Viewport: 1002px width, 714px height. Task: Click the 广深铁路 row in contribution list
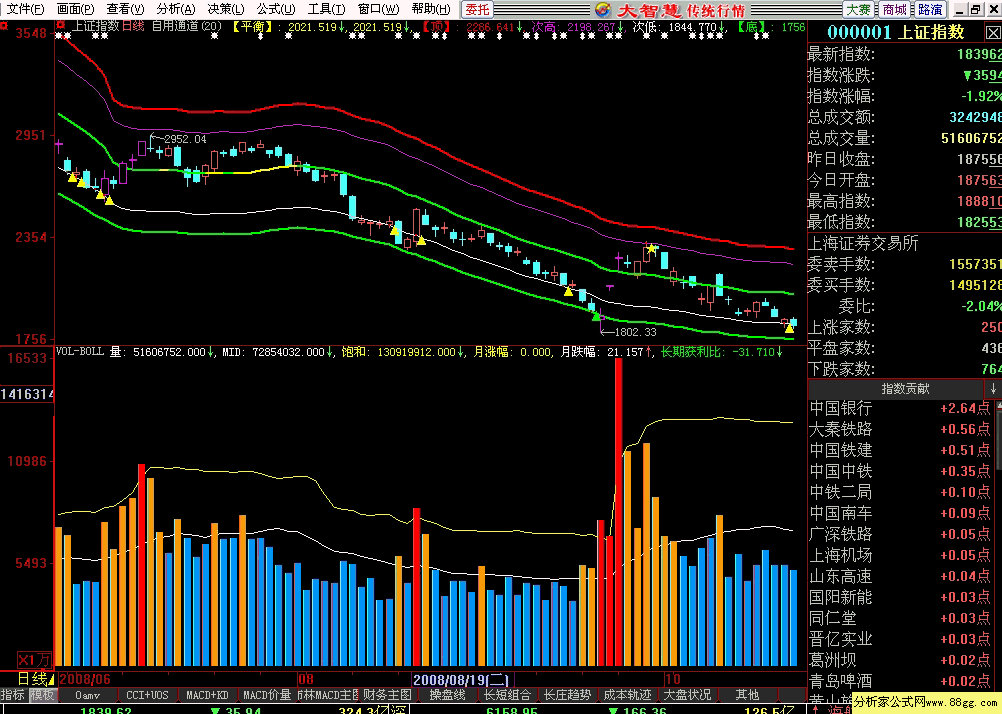click(x=900, y=534)
